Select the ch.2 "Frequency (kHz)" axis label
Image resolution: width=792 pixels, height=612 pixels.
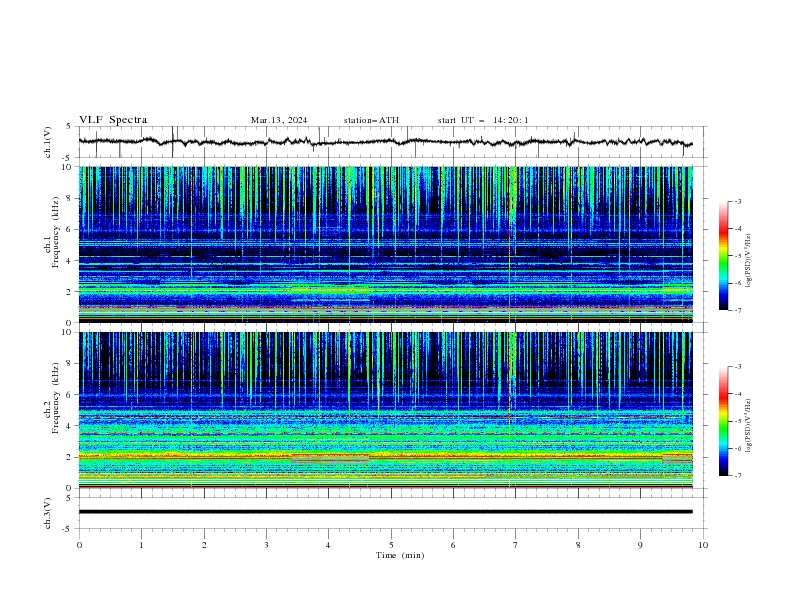[x=56, y=397]
